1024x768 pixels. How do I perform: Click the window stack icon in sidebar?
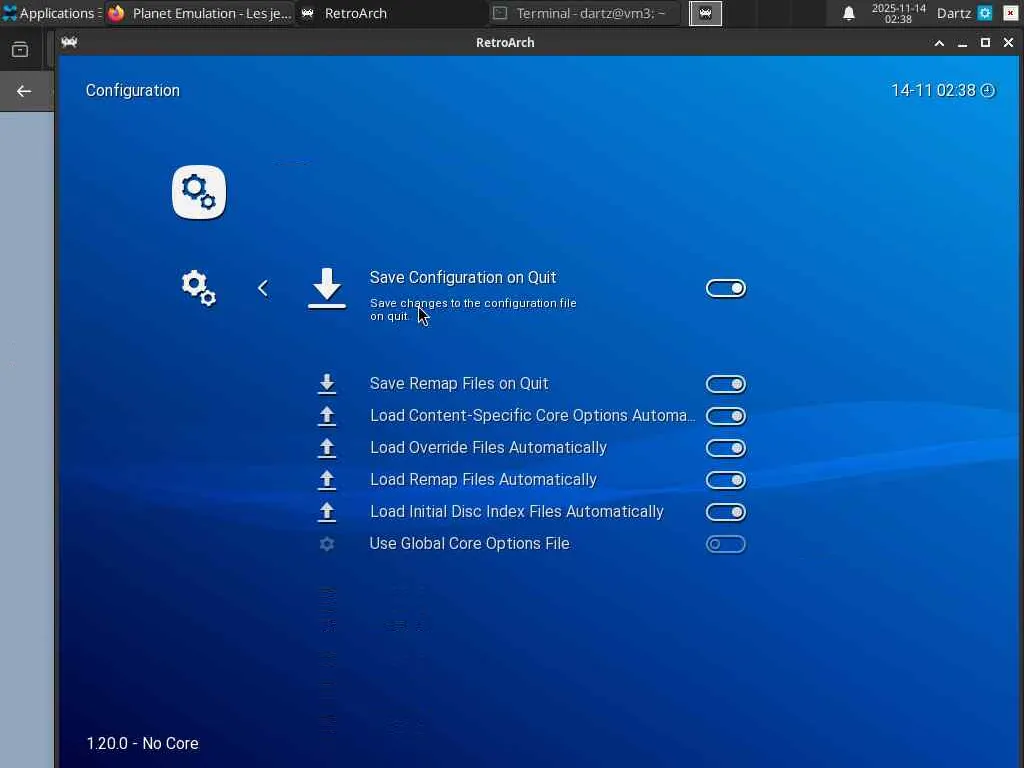tap(20, 50)
